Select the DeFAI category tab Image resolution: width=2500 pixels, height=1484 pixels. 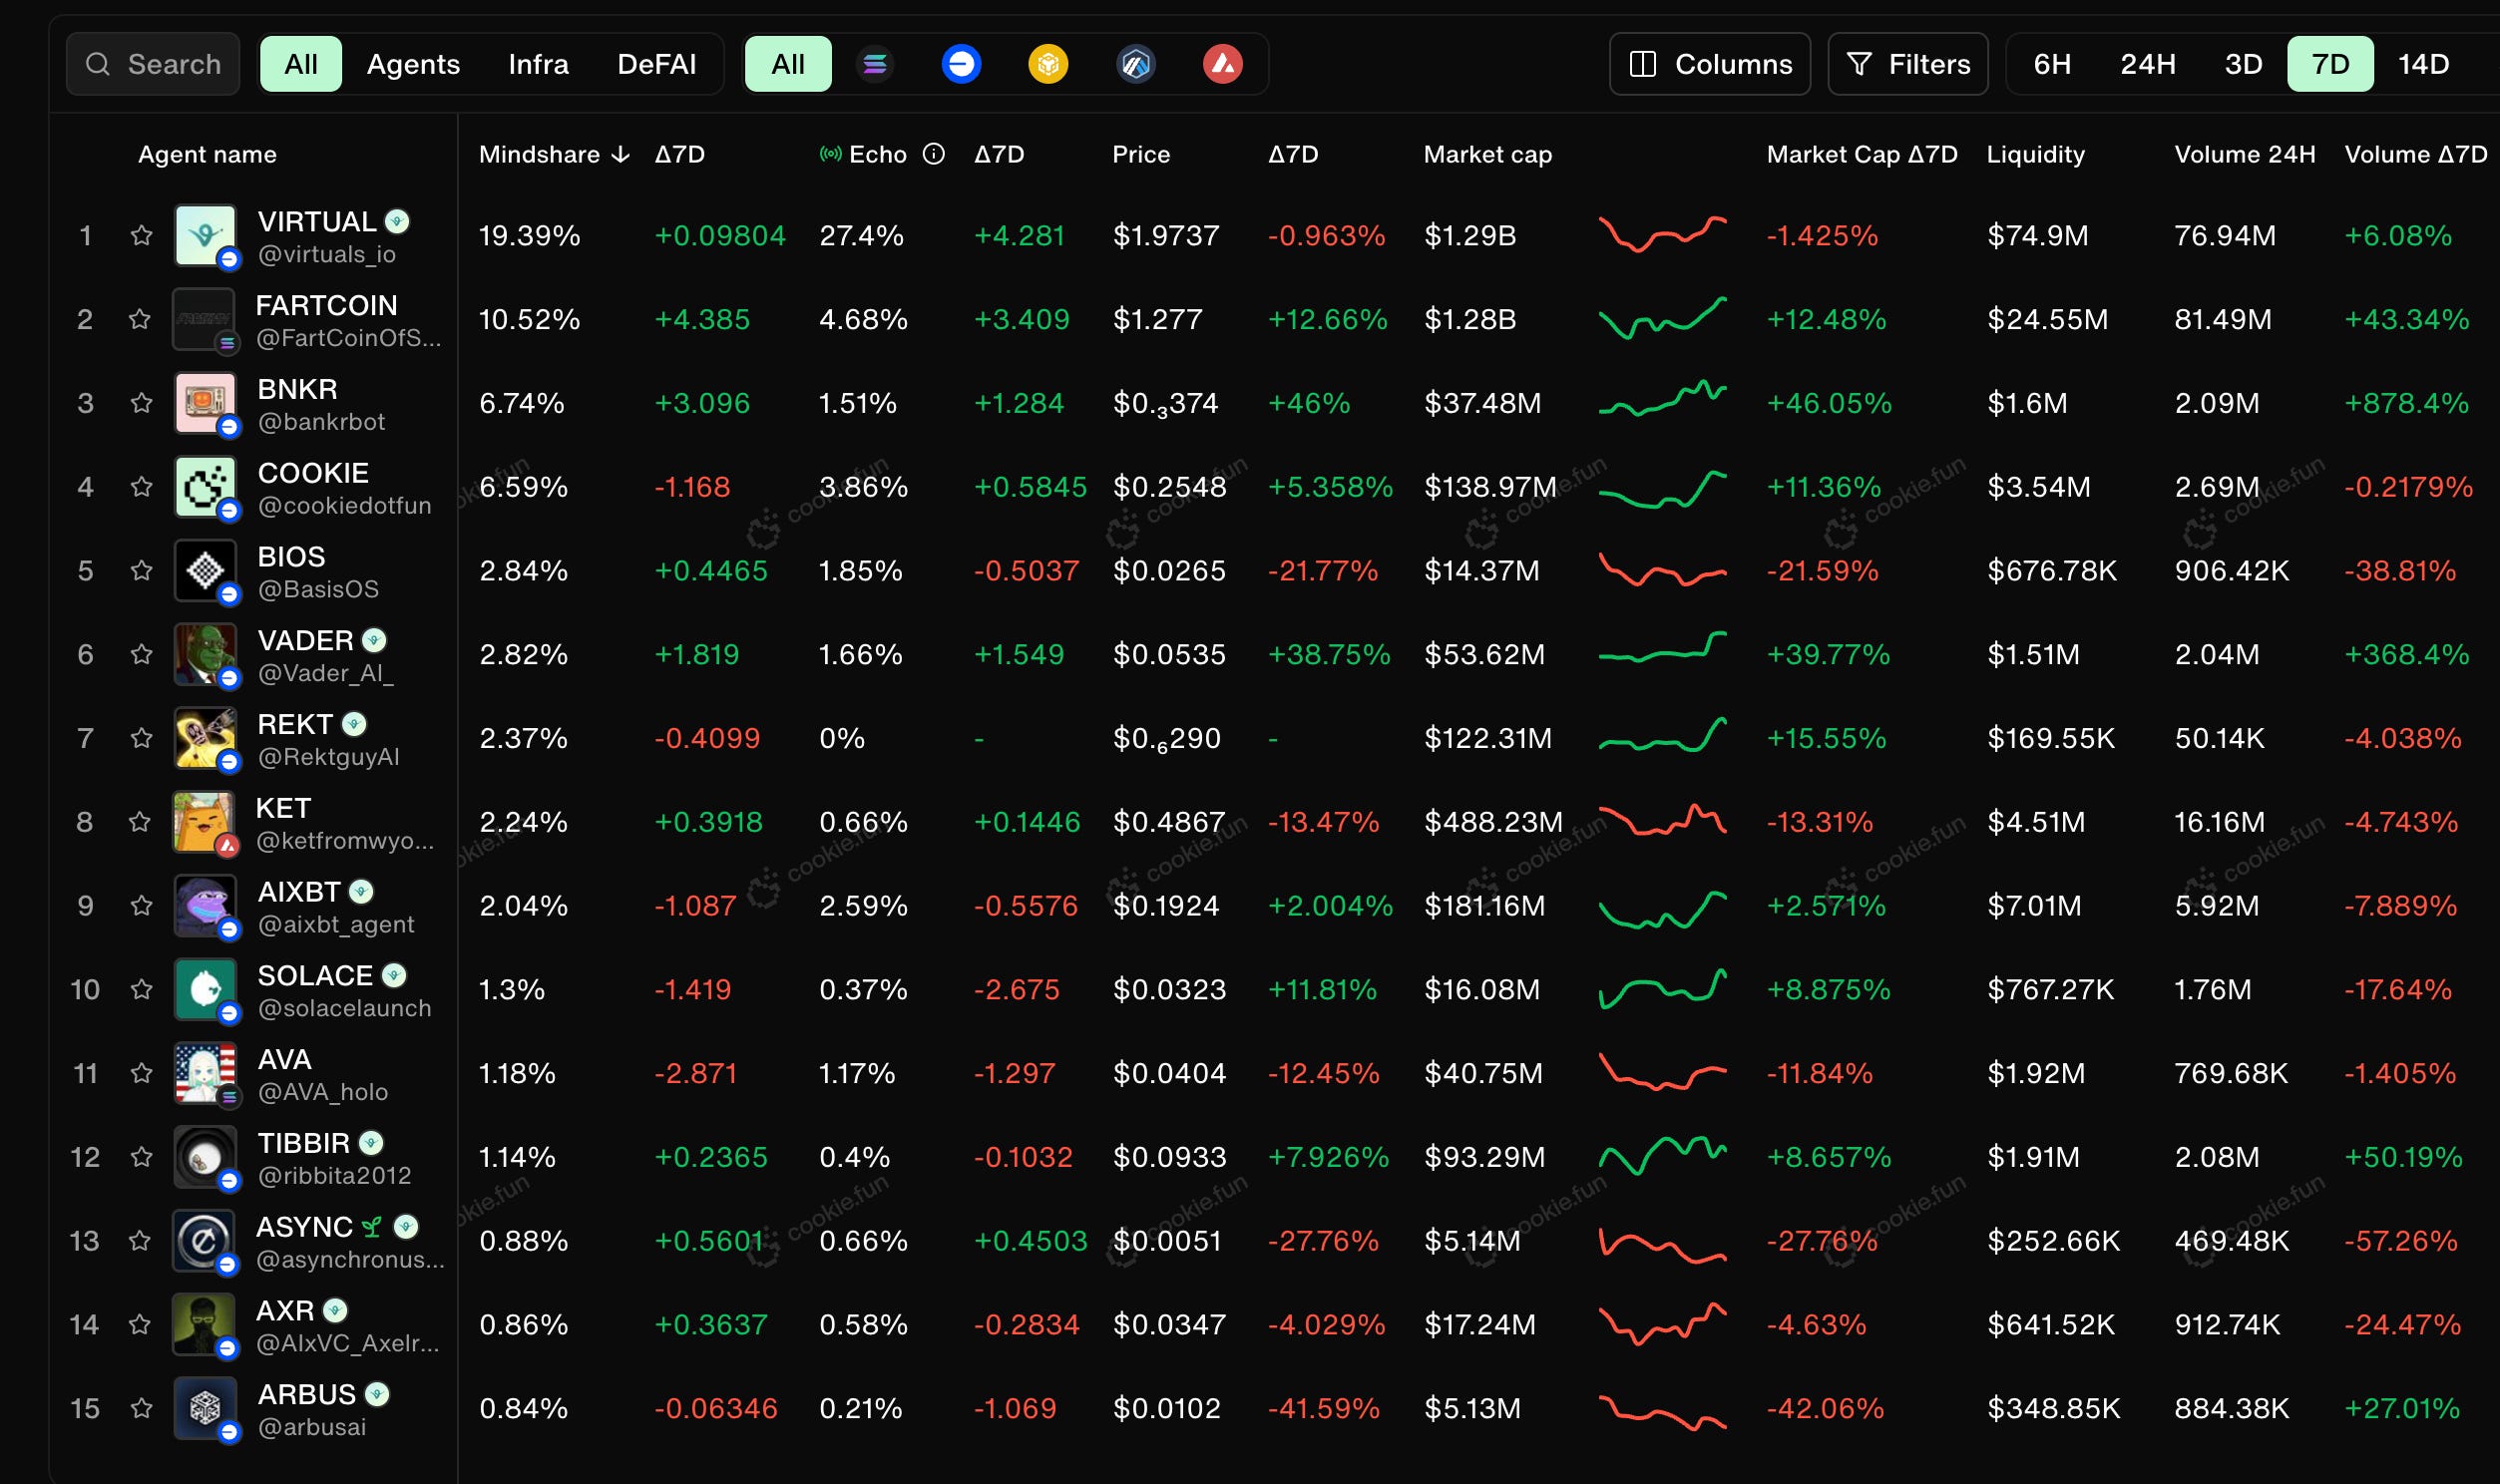[x=656, y=64]
